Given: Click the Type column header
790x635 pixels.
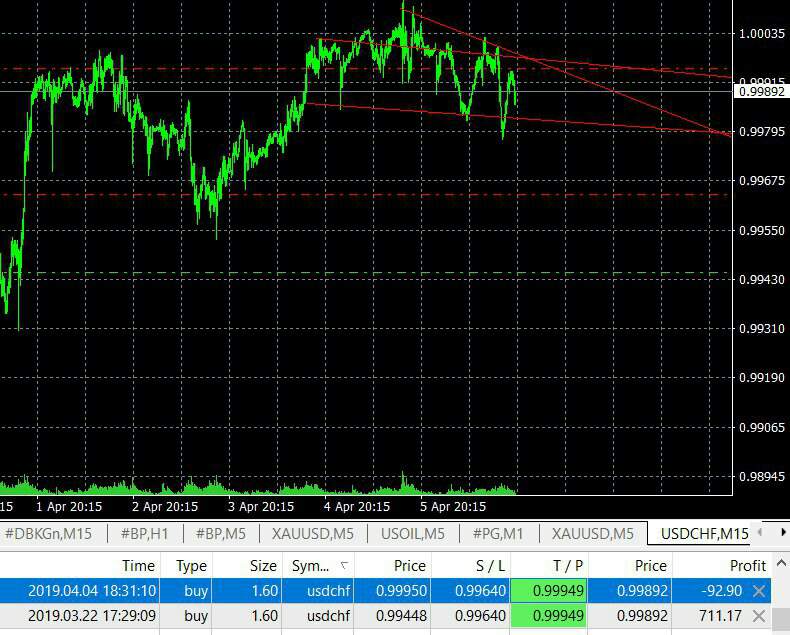Looking at the screenshot, I should pyautogui.click(x=191, y=566).
